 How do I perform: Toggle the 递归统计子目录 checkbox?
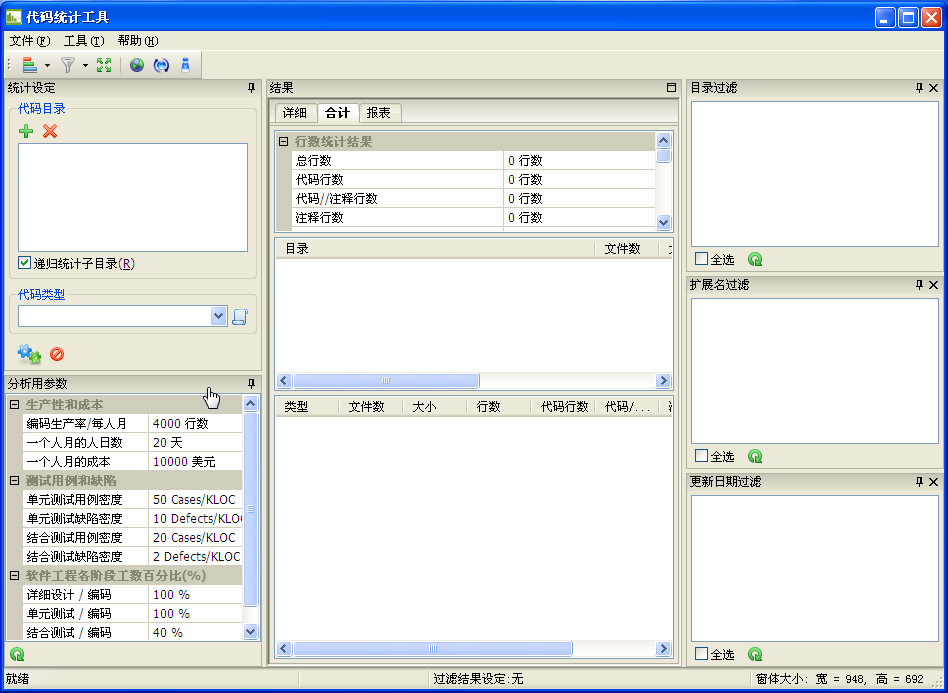click(24, 263)
